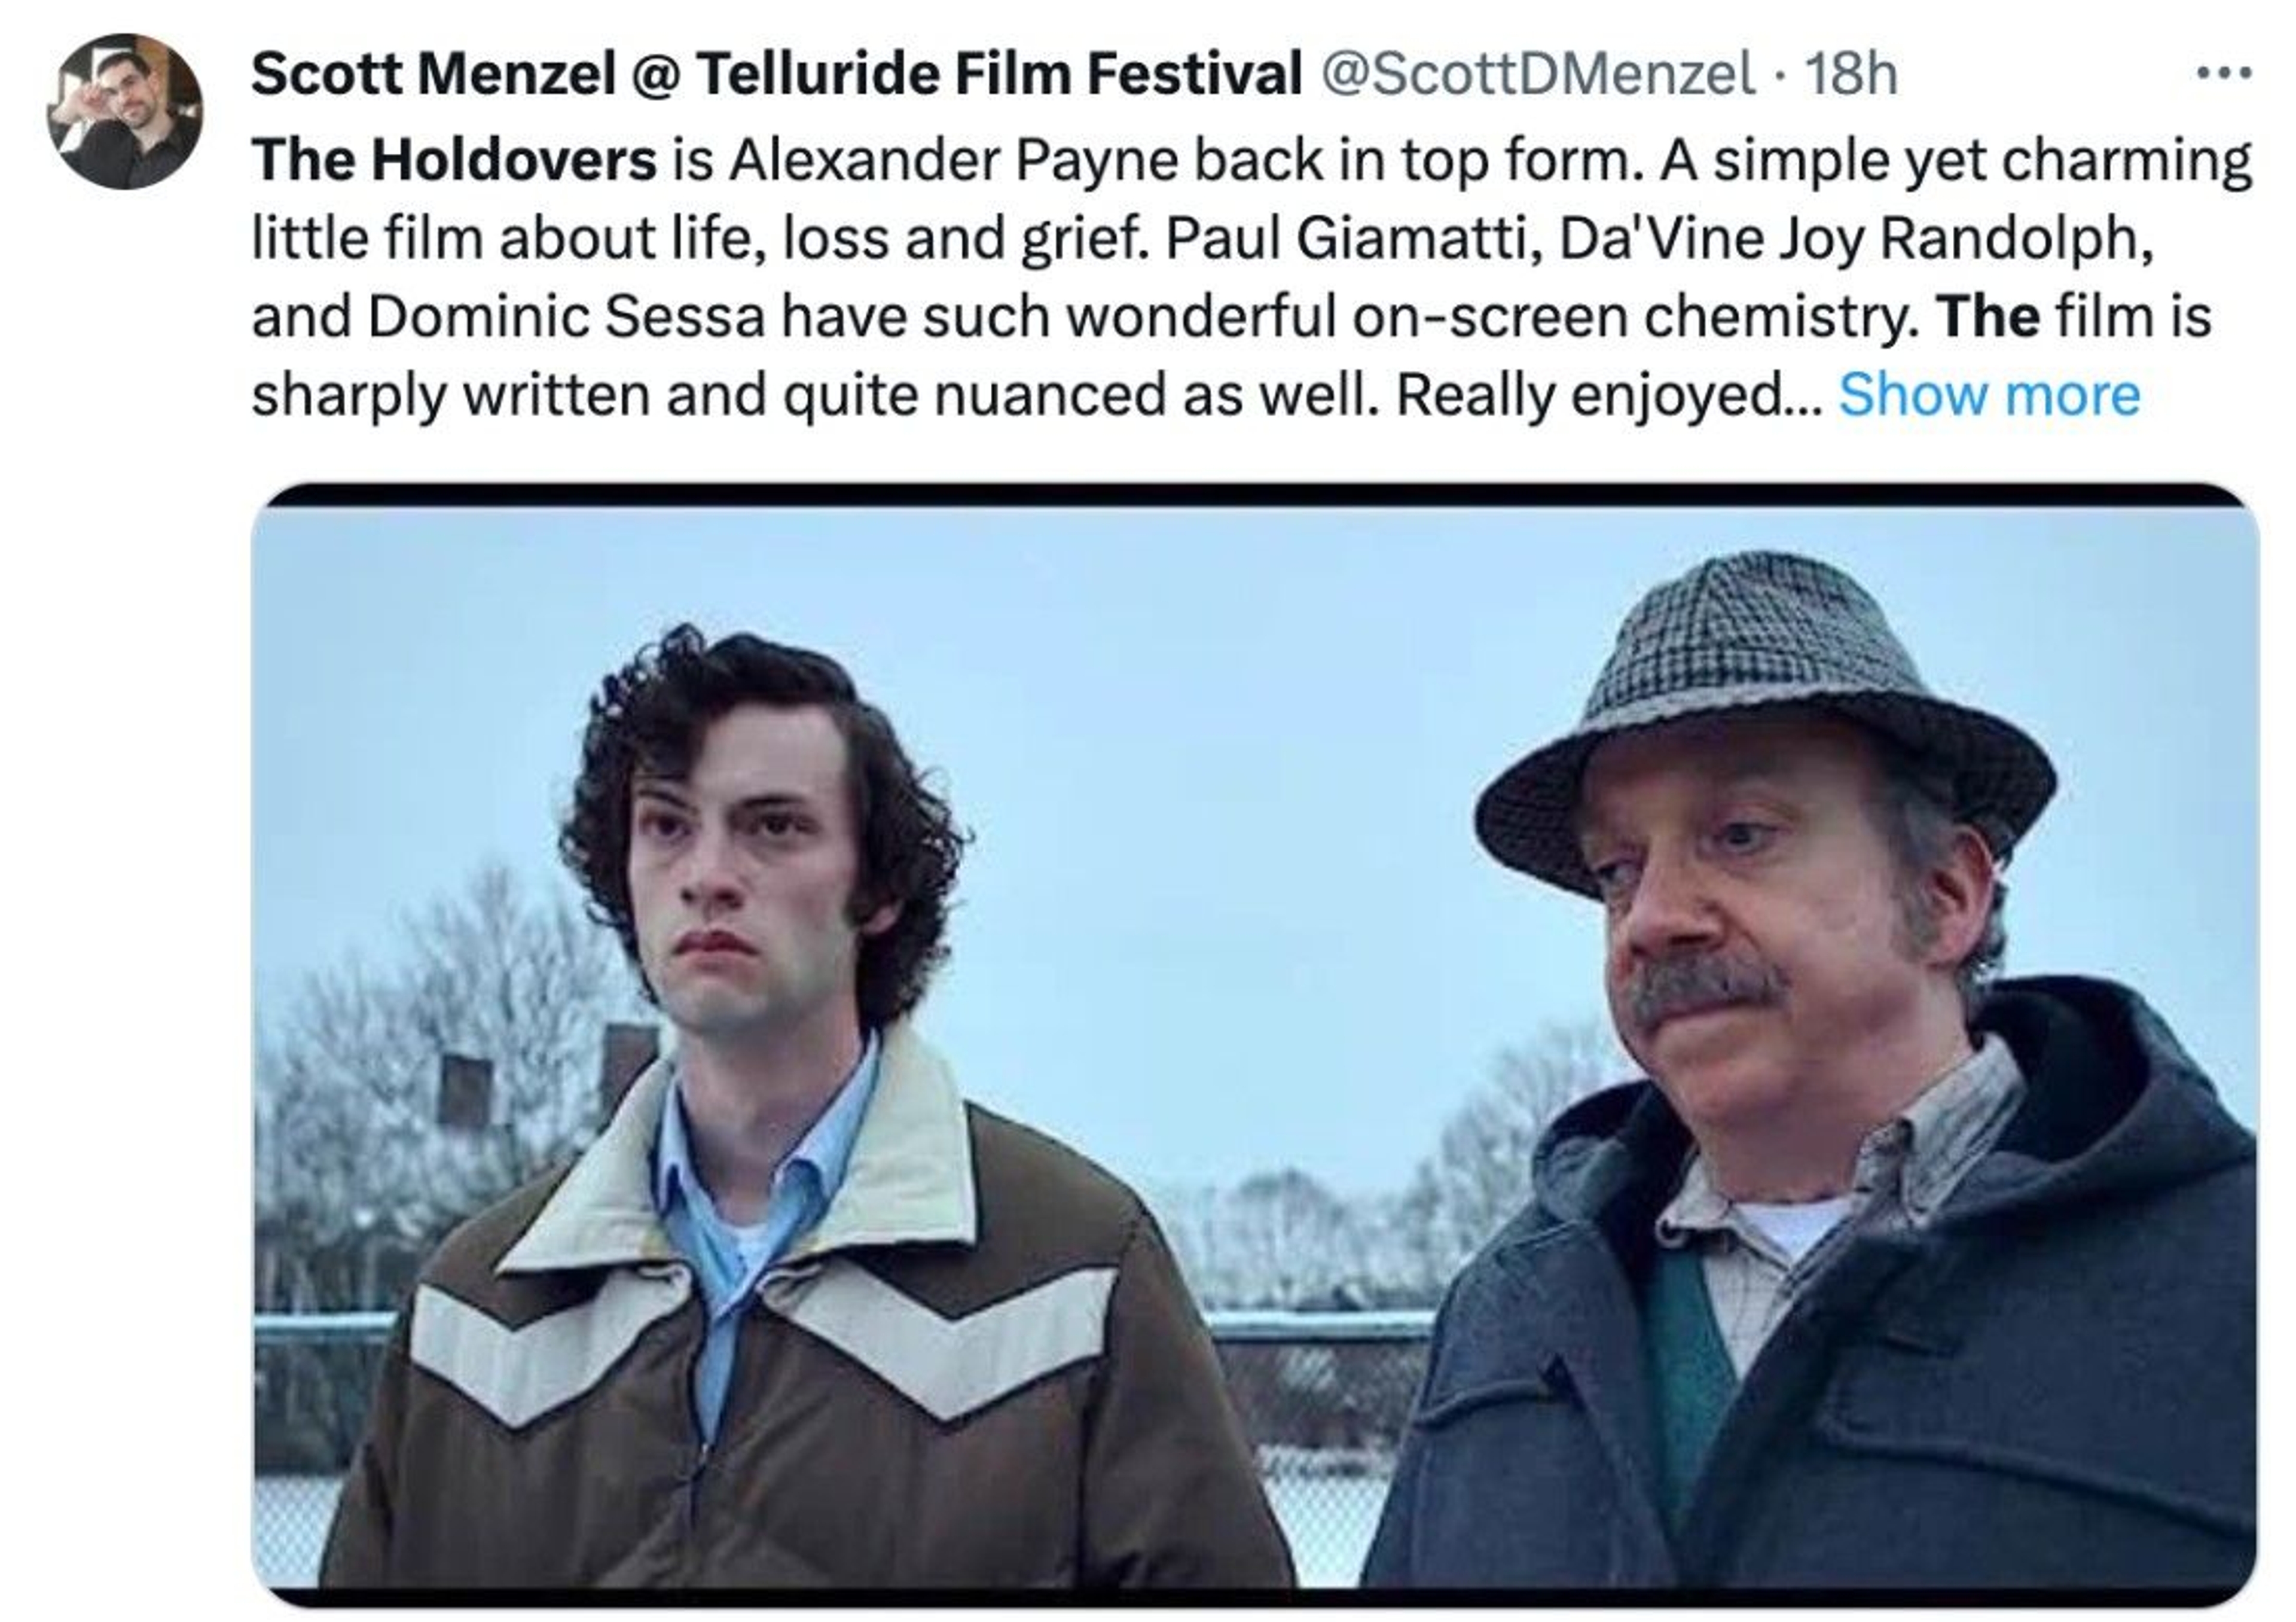Click "Da'Vine Joy Randolph" in the tweet
2296x1622 pixels.
click(1854, 238)
